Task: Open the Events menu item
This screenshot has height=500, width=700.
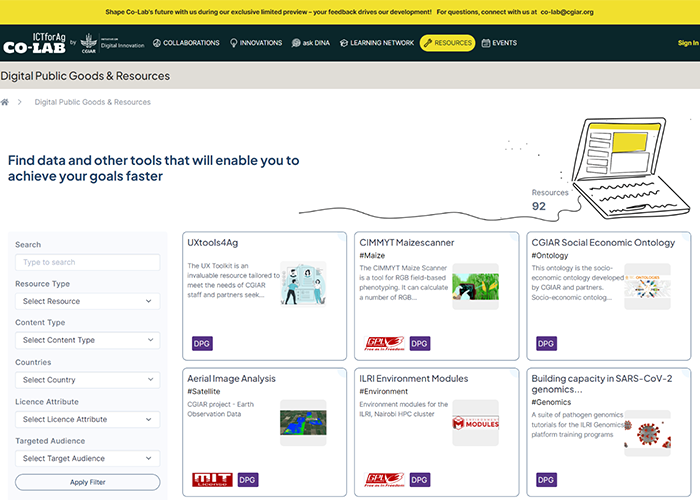Action: click(x=499, y=43)
